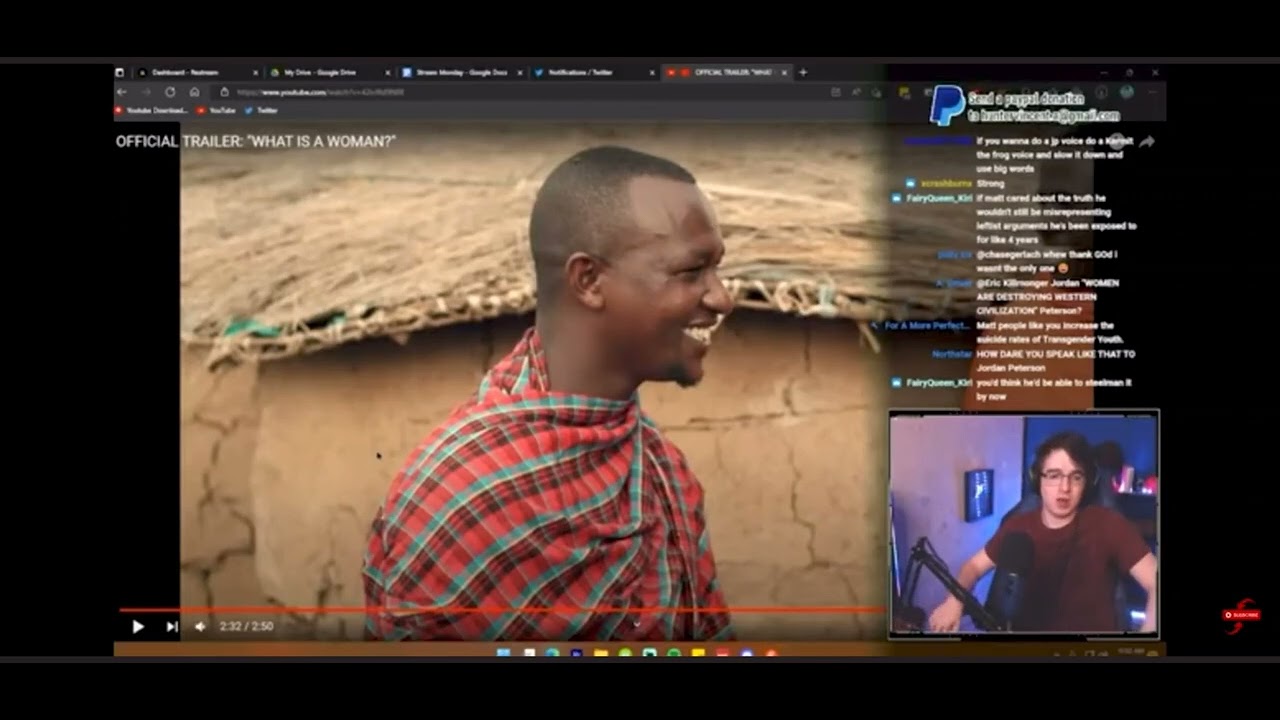Click the red Subscribe button overlay
The width and height of the screenshot is (1280, 720).
click(x=1242, y=615)
